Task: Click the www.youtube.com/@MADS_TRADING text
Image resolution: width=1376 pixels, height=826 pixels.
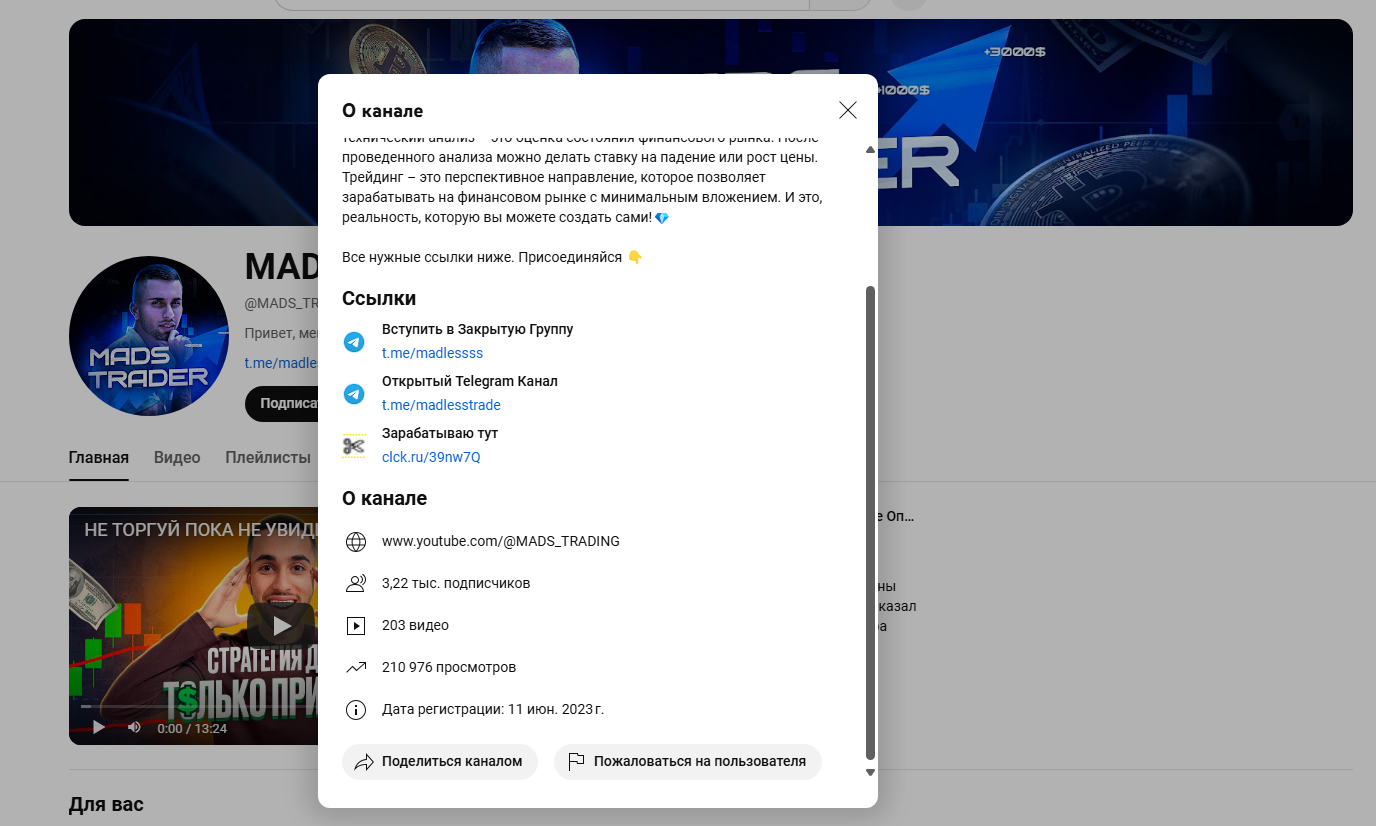Action: pyautogui.click(x=501, y=541)
